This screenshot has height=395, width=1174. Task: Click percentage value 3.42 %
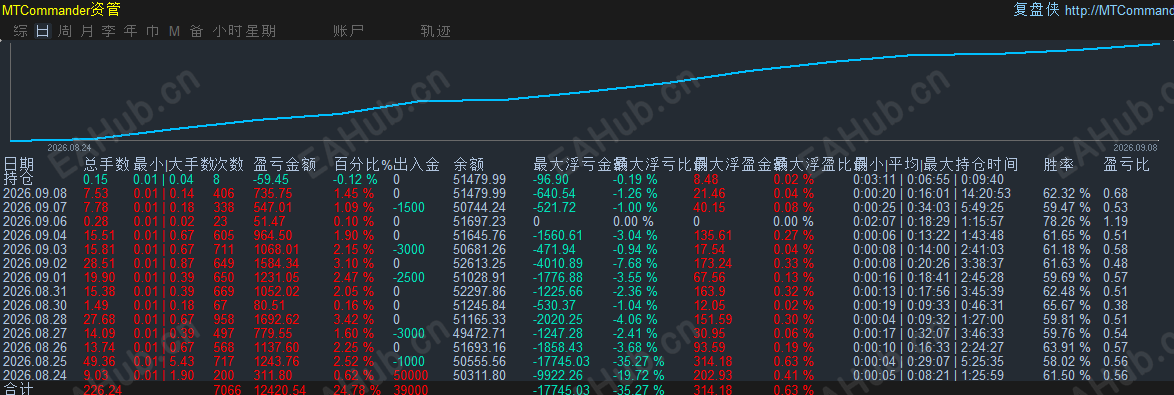tap(354, 319)
